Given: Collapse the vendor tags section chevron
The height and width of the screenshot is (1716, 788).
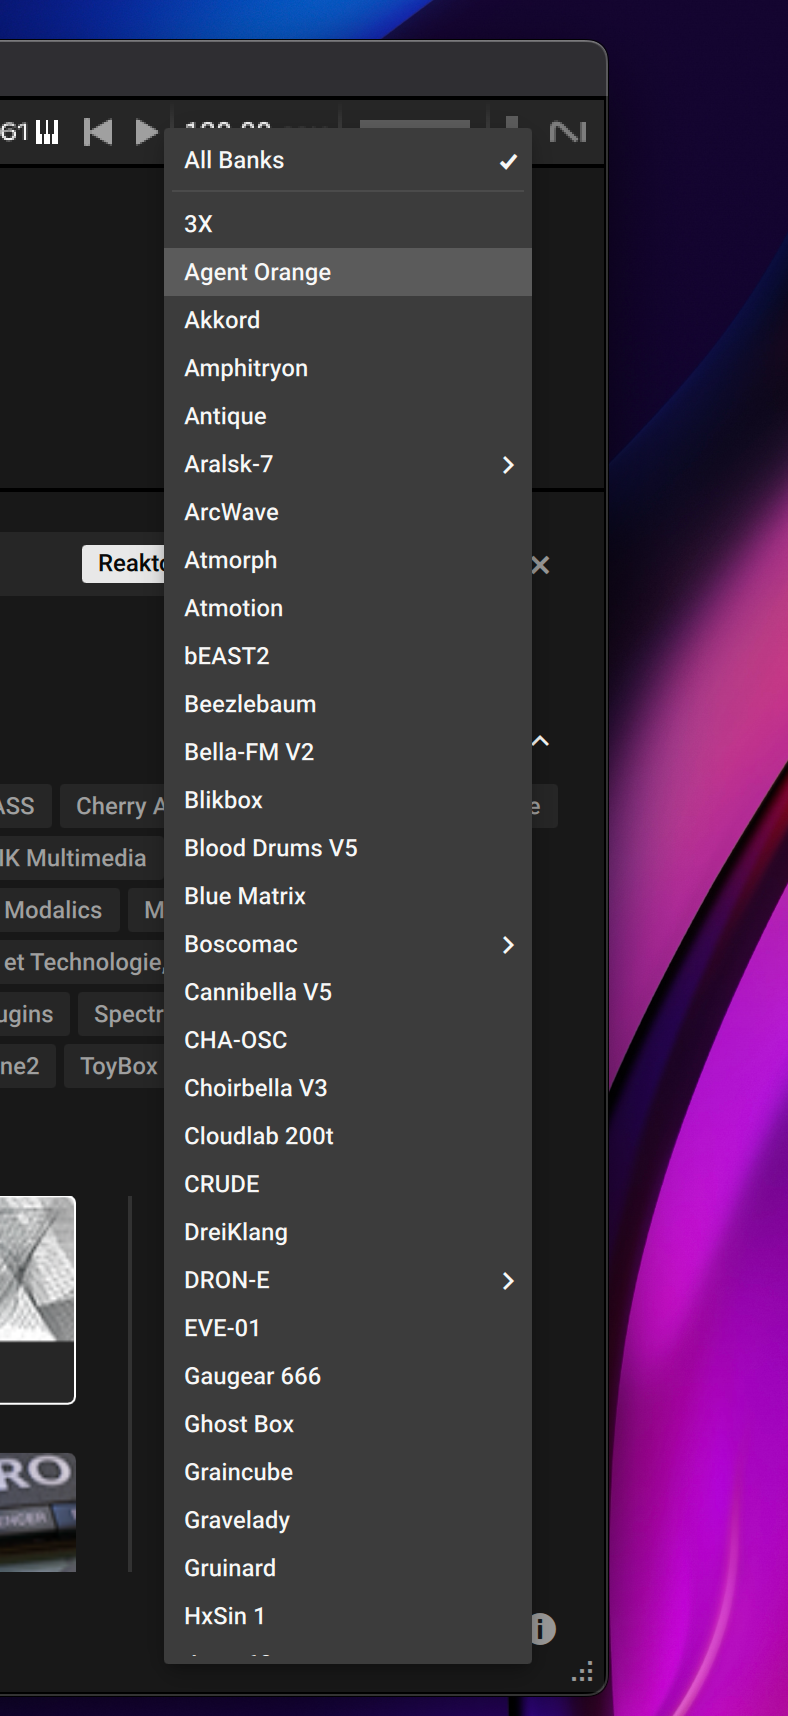Looking at the screenshot, I should 540,741.
